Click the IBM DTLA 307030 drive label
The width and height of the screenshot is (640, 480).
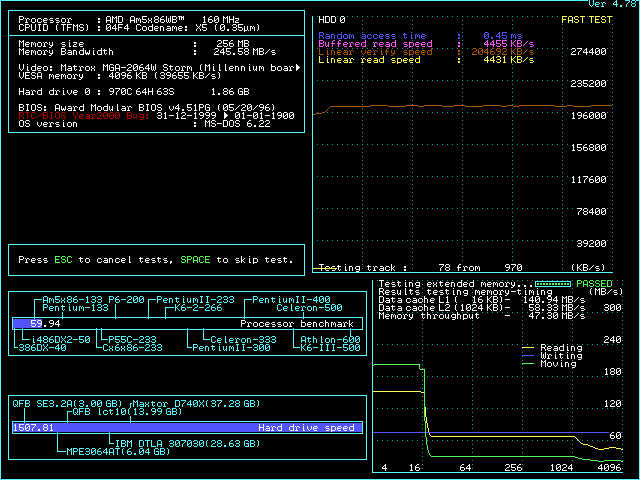(187, 444)
